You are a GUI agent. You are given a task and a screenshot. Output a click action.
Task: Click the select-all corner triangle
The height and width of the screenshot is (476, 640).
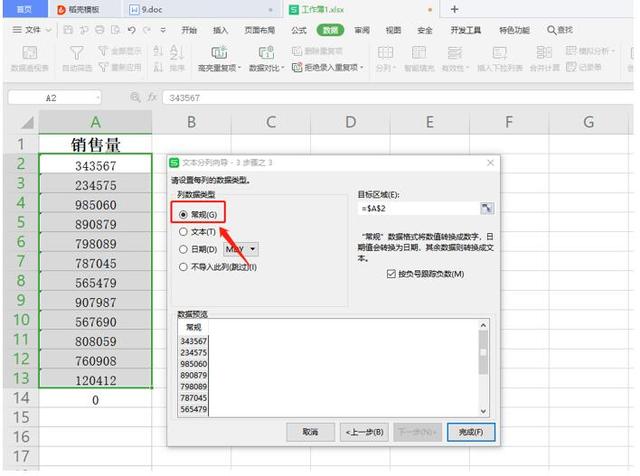point(27,122)
